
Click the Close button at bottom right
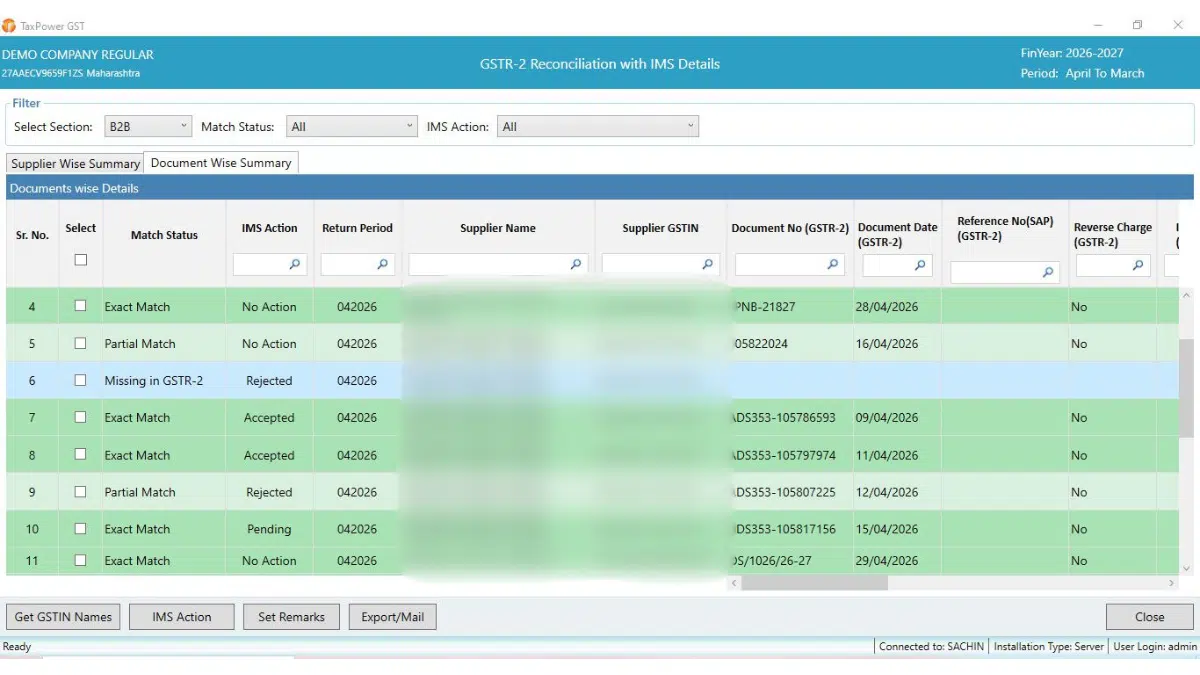pyautogui.click(x=1149, y=617)
